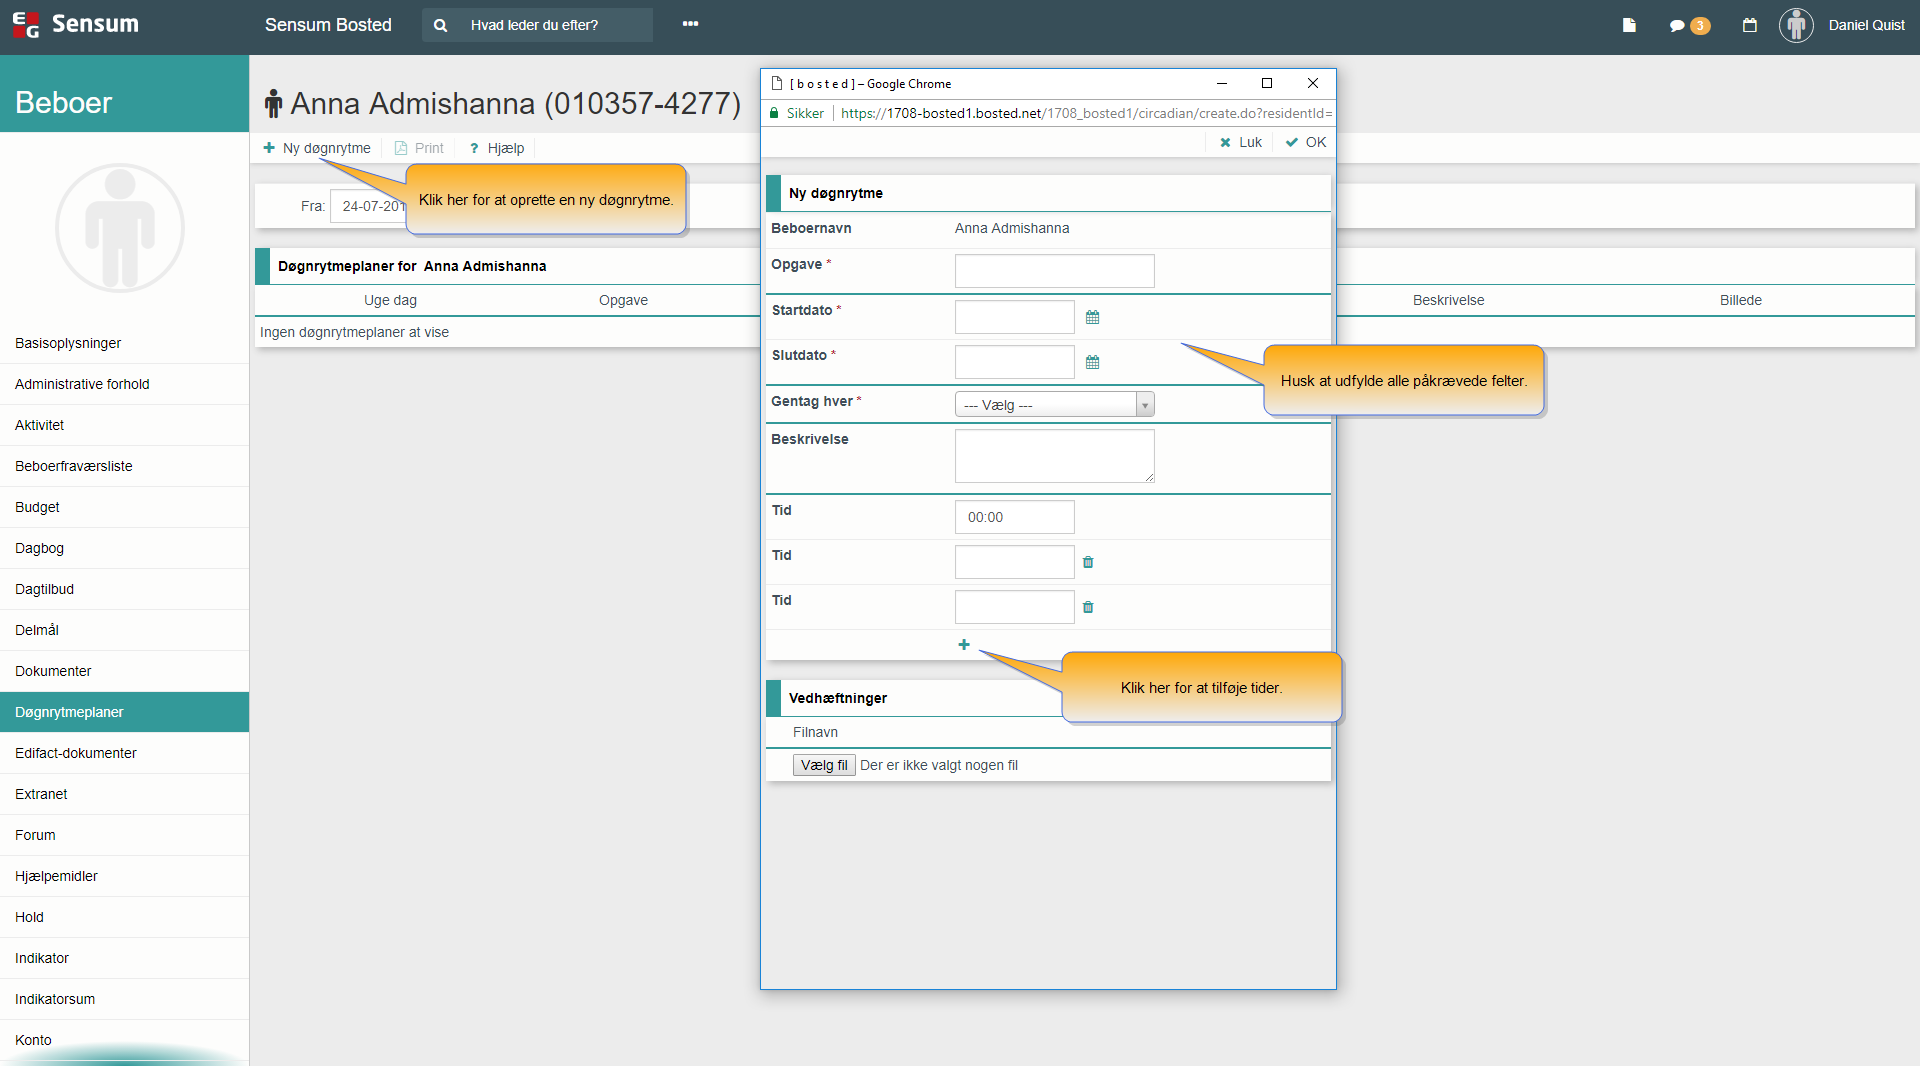Open Beboerfraværsliste in sidebar

click(124, 466)
